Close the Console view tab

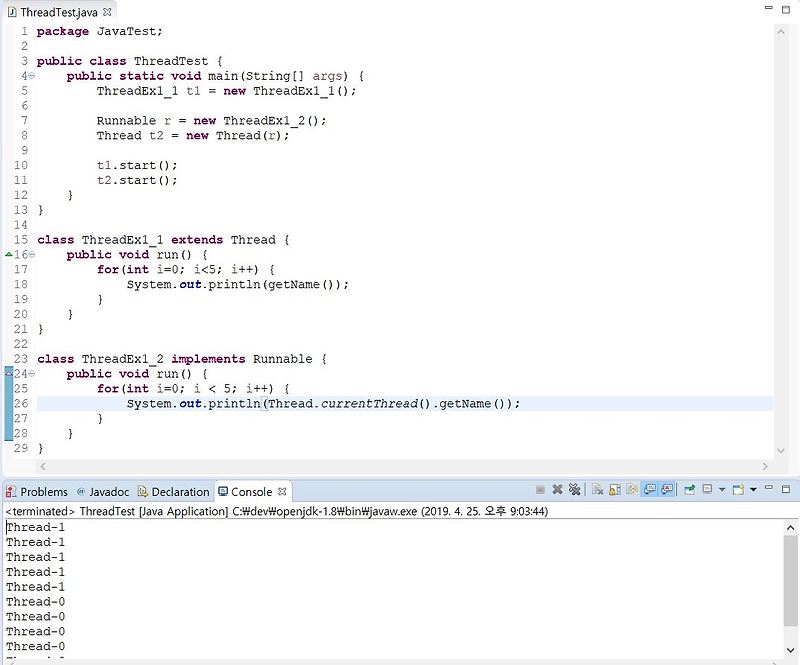(282, 491)
